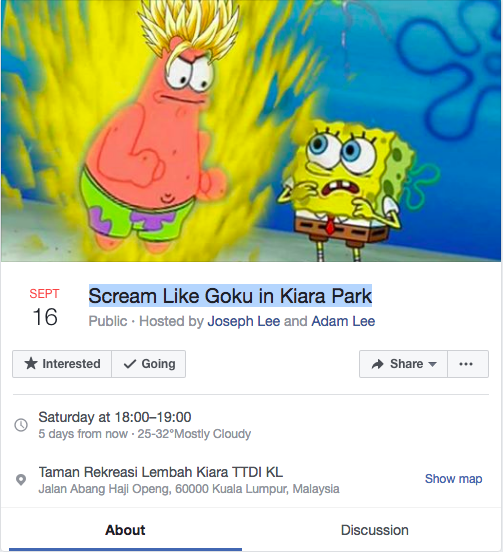Image resolution: width=503 pixels, height=552 pixels.
Task: Switch to the Discussion tab
Action: click(375, 530)
